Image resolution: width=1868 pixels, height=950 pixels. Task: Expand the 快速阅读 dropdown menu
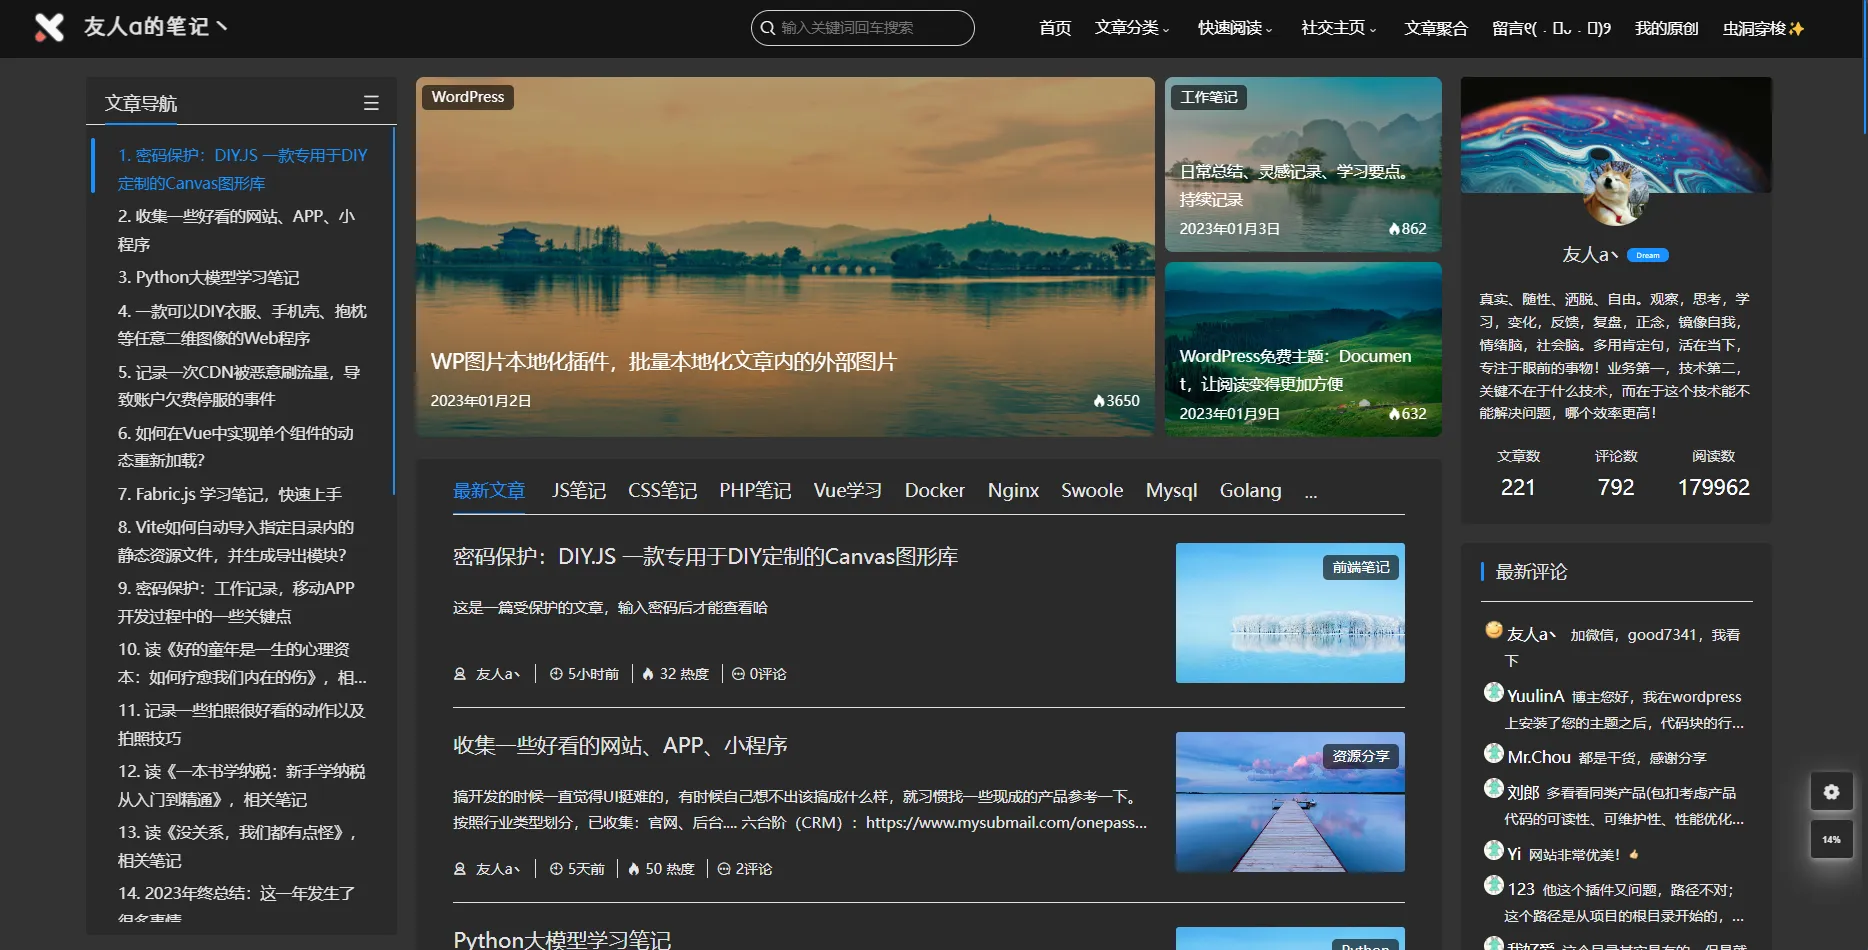pos(1235,28)
